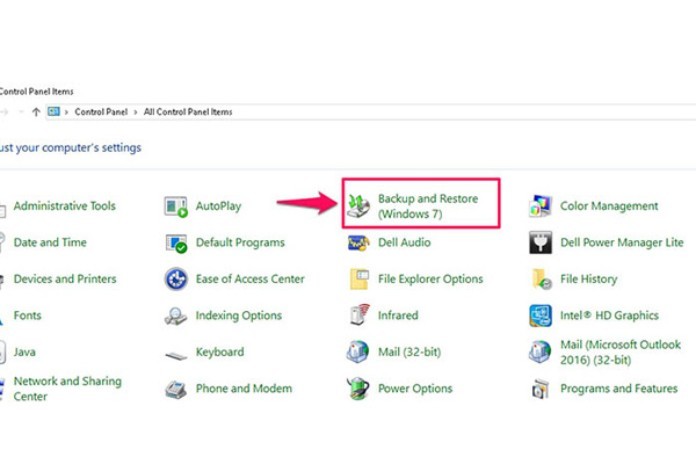Viewport: 696px width, 464px height.
Task: Select Phone and Modem text link
Action: (x=244, y=389)
